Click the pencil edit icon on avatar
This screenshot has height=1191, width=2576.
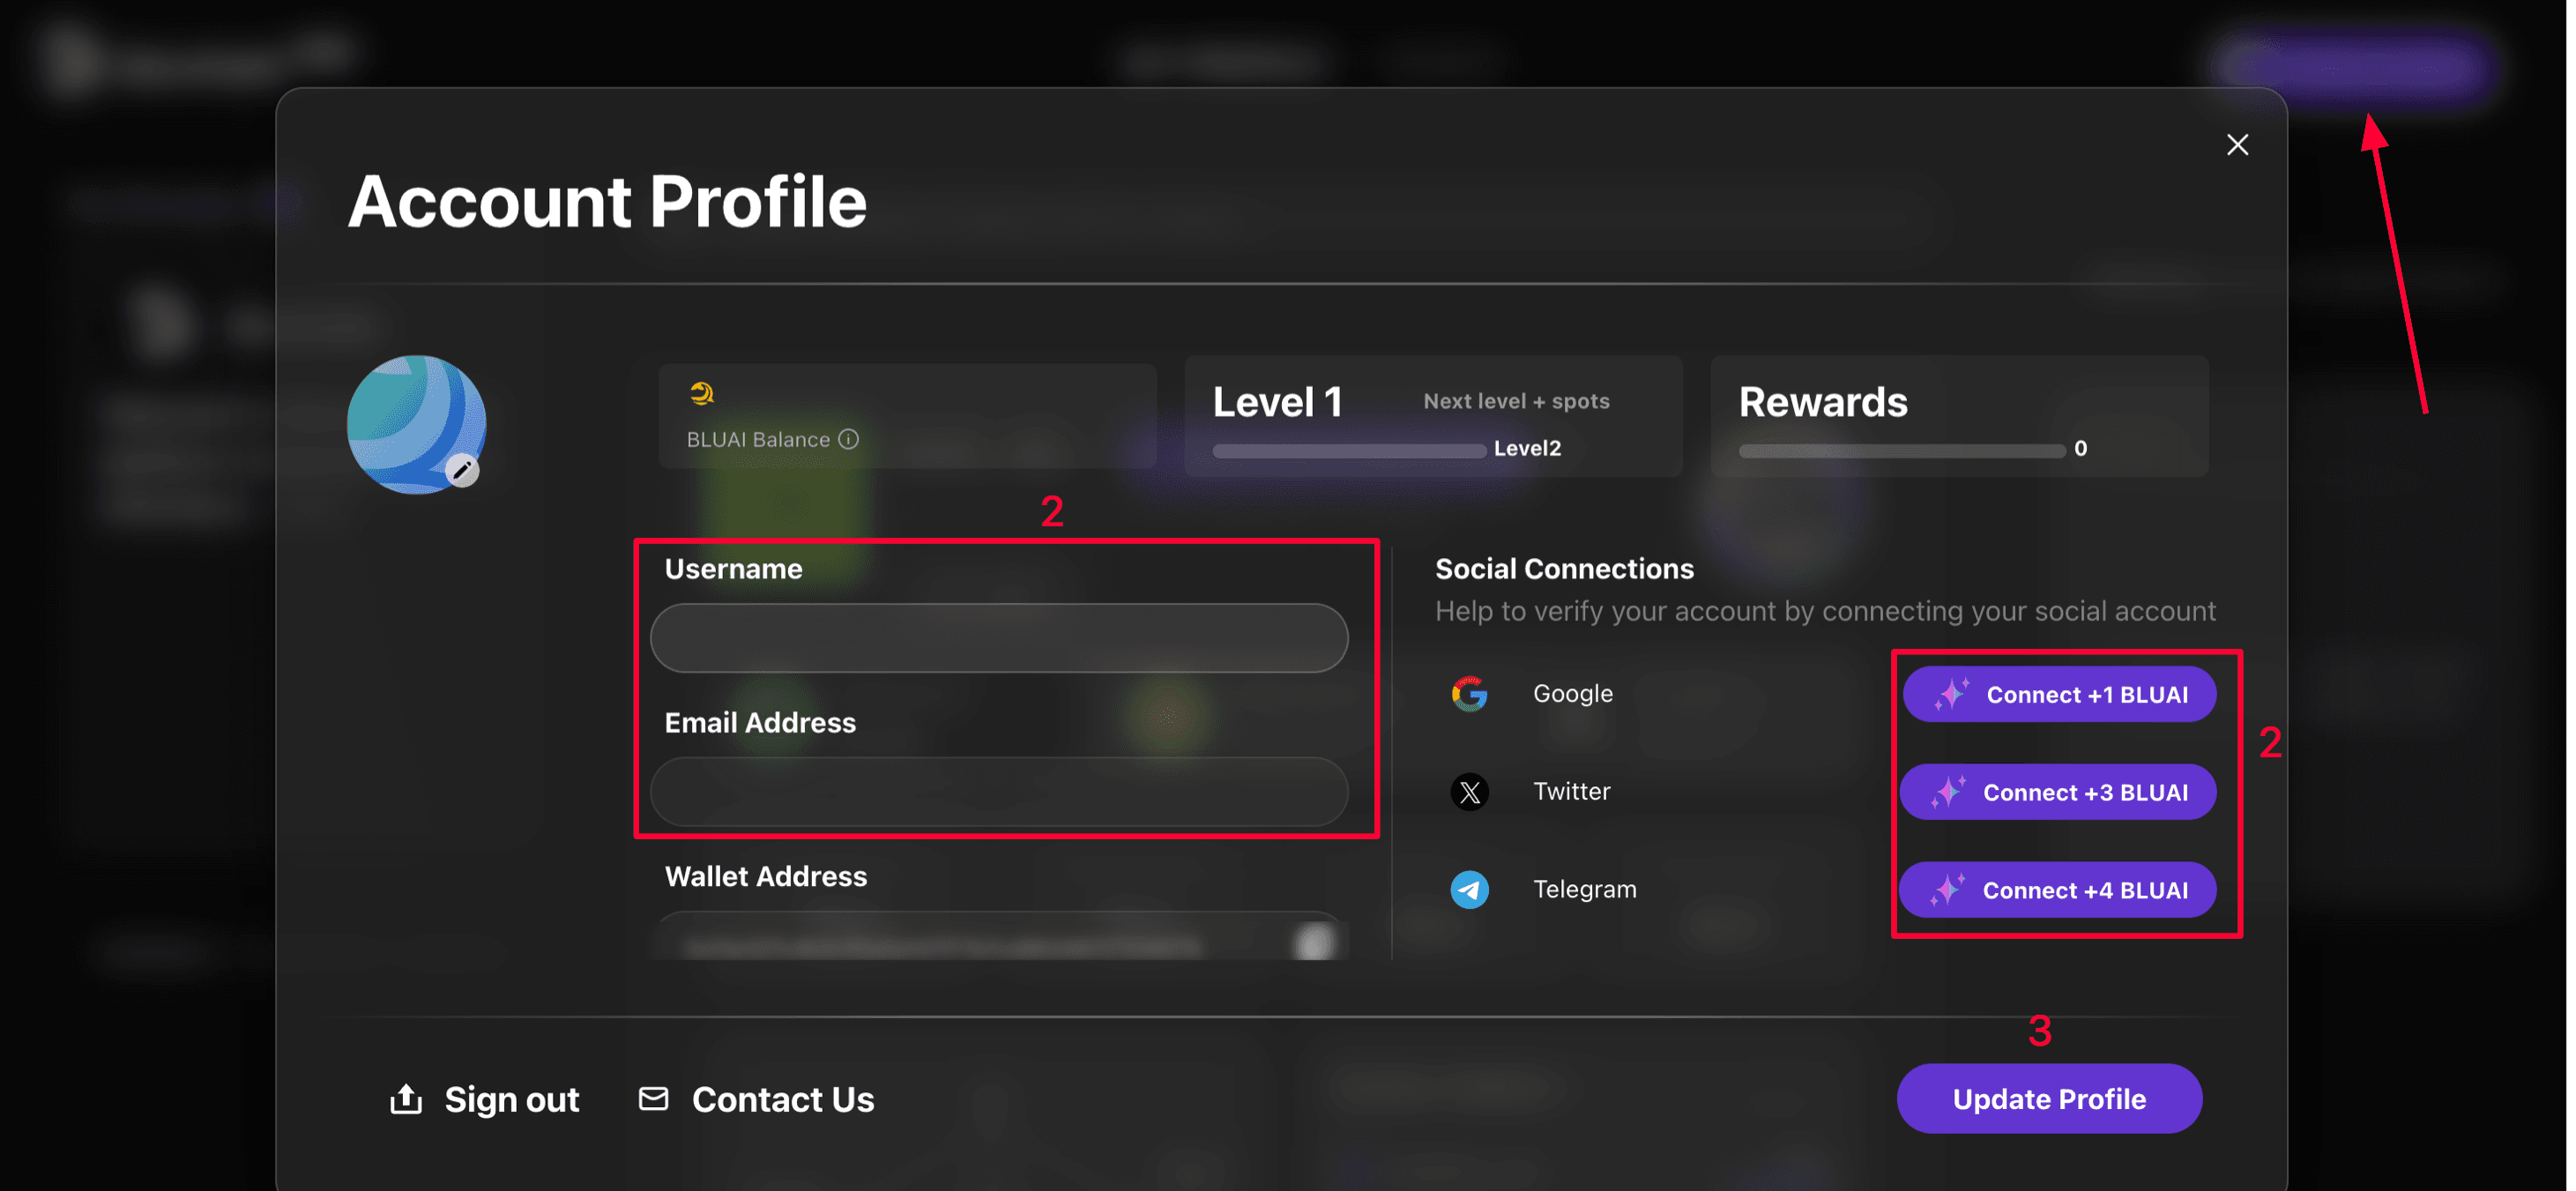click(462, 470)
